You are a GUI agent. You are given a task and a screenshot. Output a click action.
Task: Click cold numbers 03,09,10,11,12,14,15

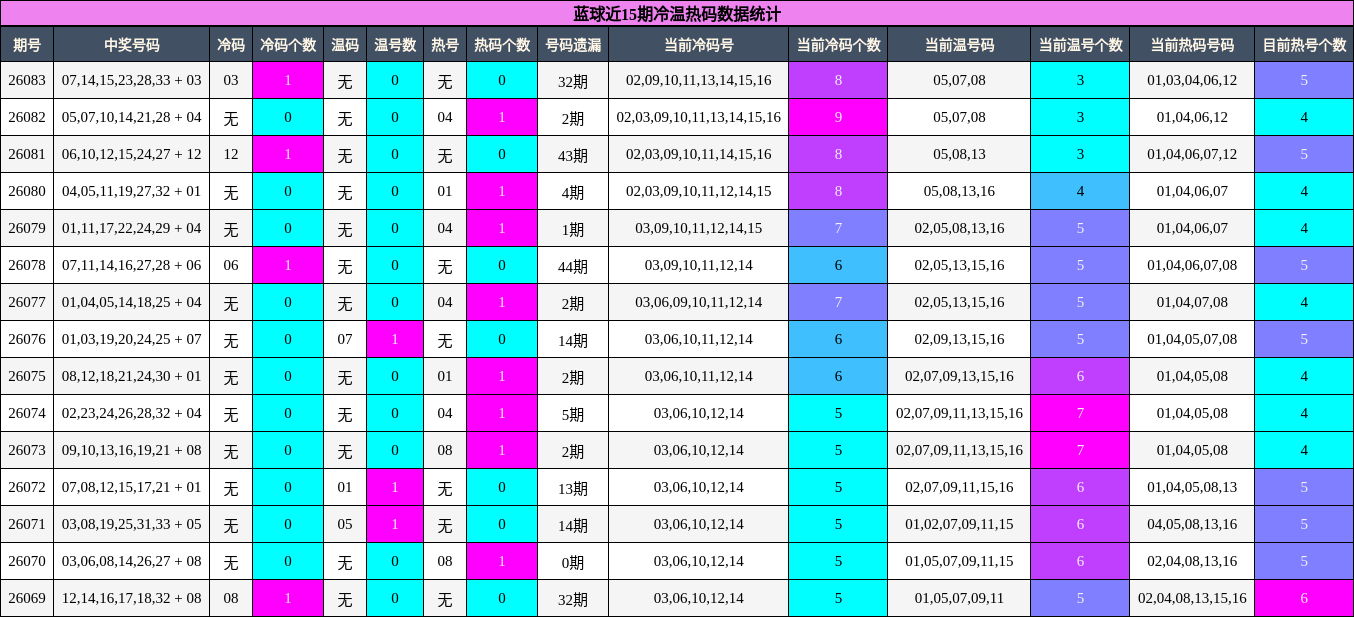[698, 228]
